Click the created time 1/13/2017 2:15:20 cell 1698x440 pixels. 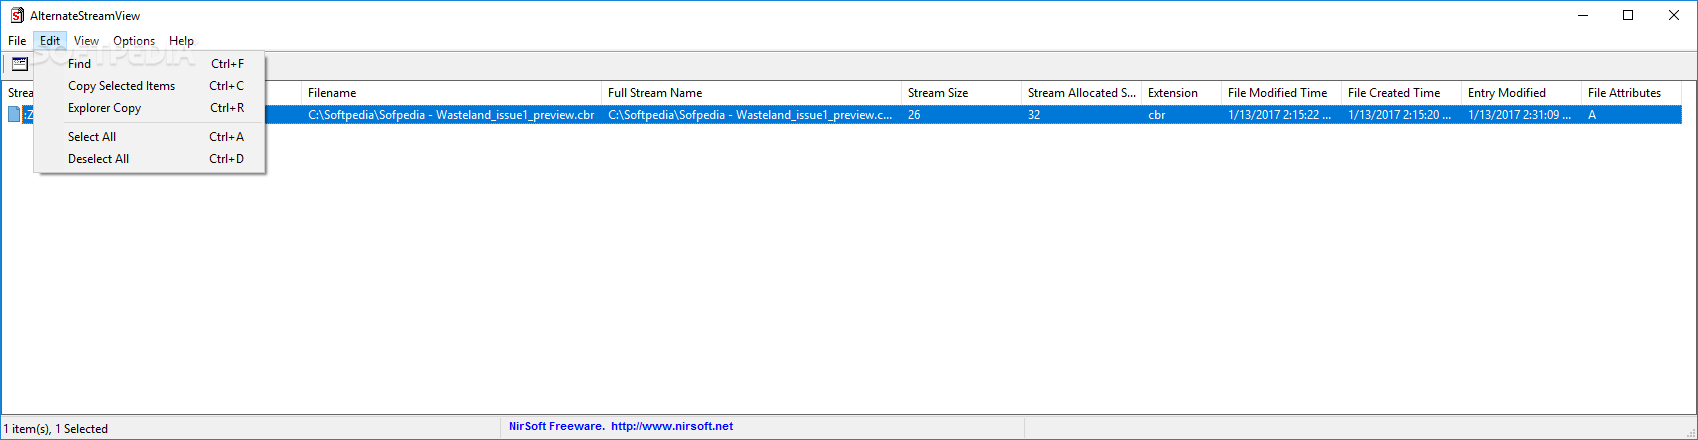[x=1401, y=115]
